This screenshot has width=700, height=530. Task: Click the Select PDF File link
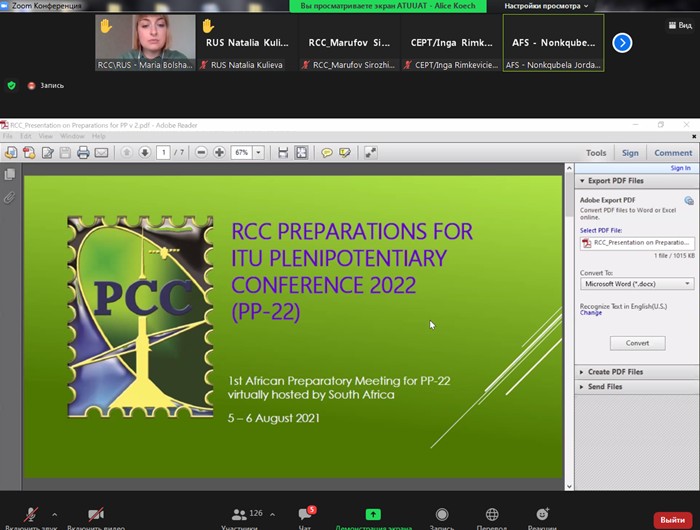tap(600, 230)
